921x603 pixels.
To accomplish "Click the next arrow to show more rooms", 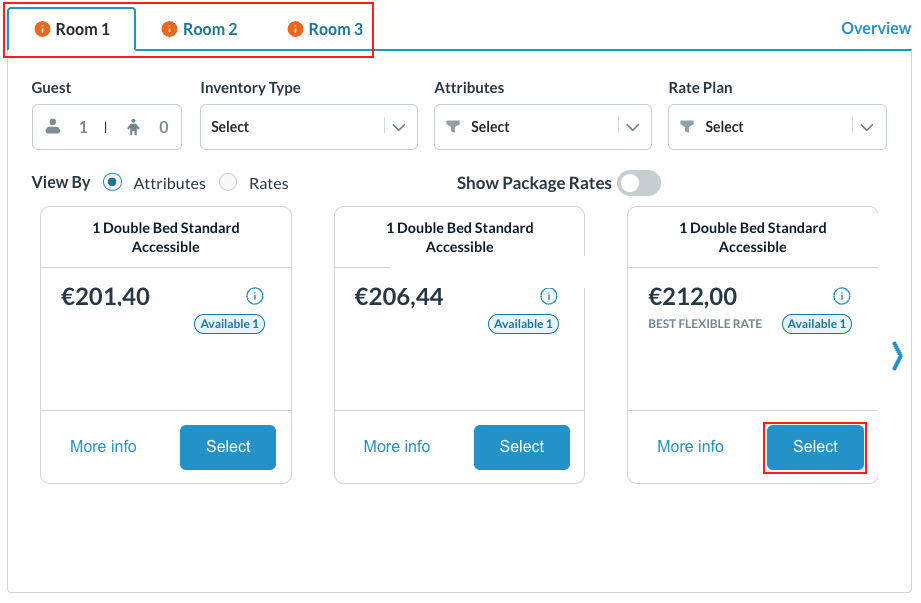I will pyautogui.click(x=897, y=356).
